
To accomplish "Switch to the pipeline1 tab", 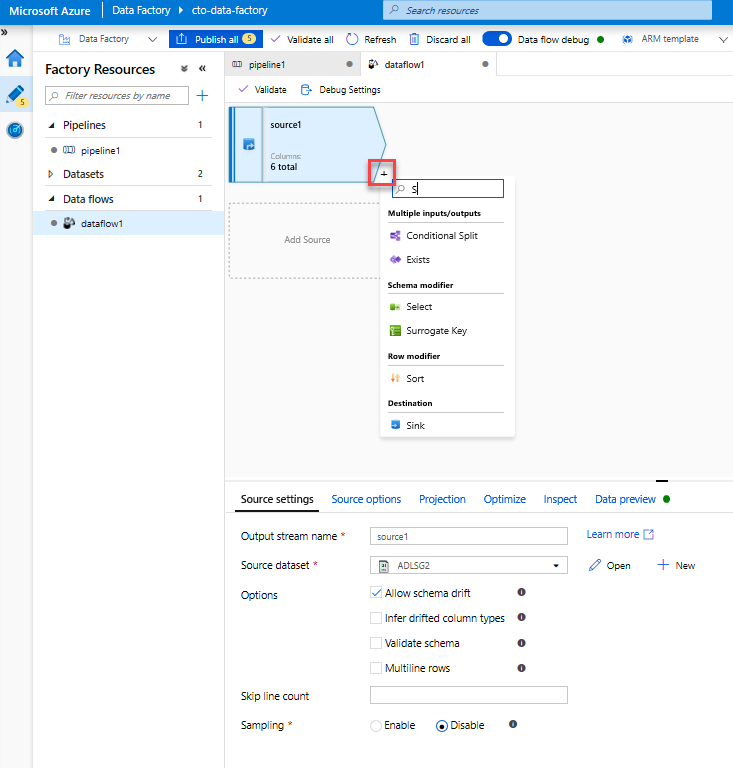I will point(292,64).
